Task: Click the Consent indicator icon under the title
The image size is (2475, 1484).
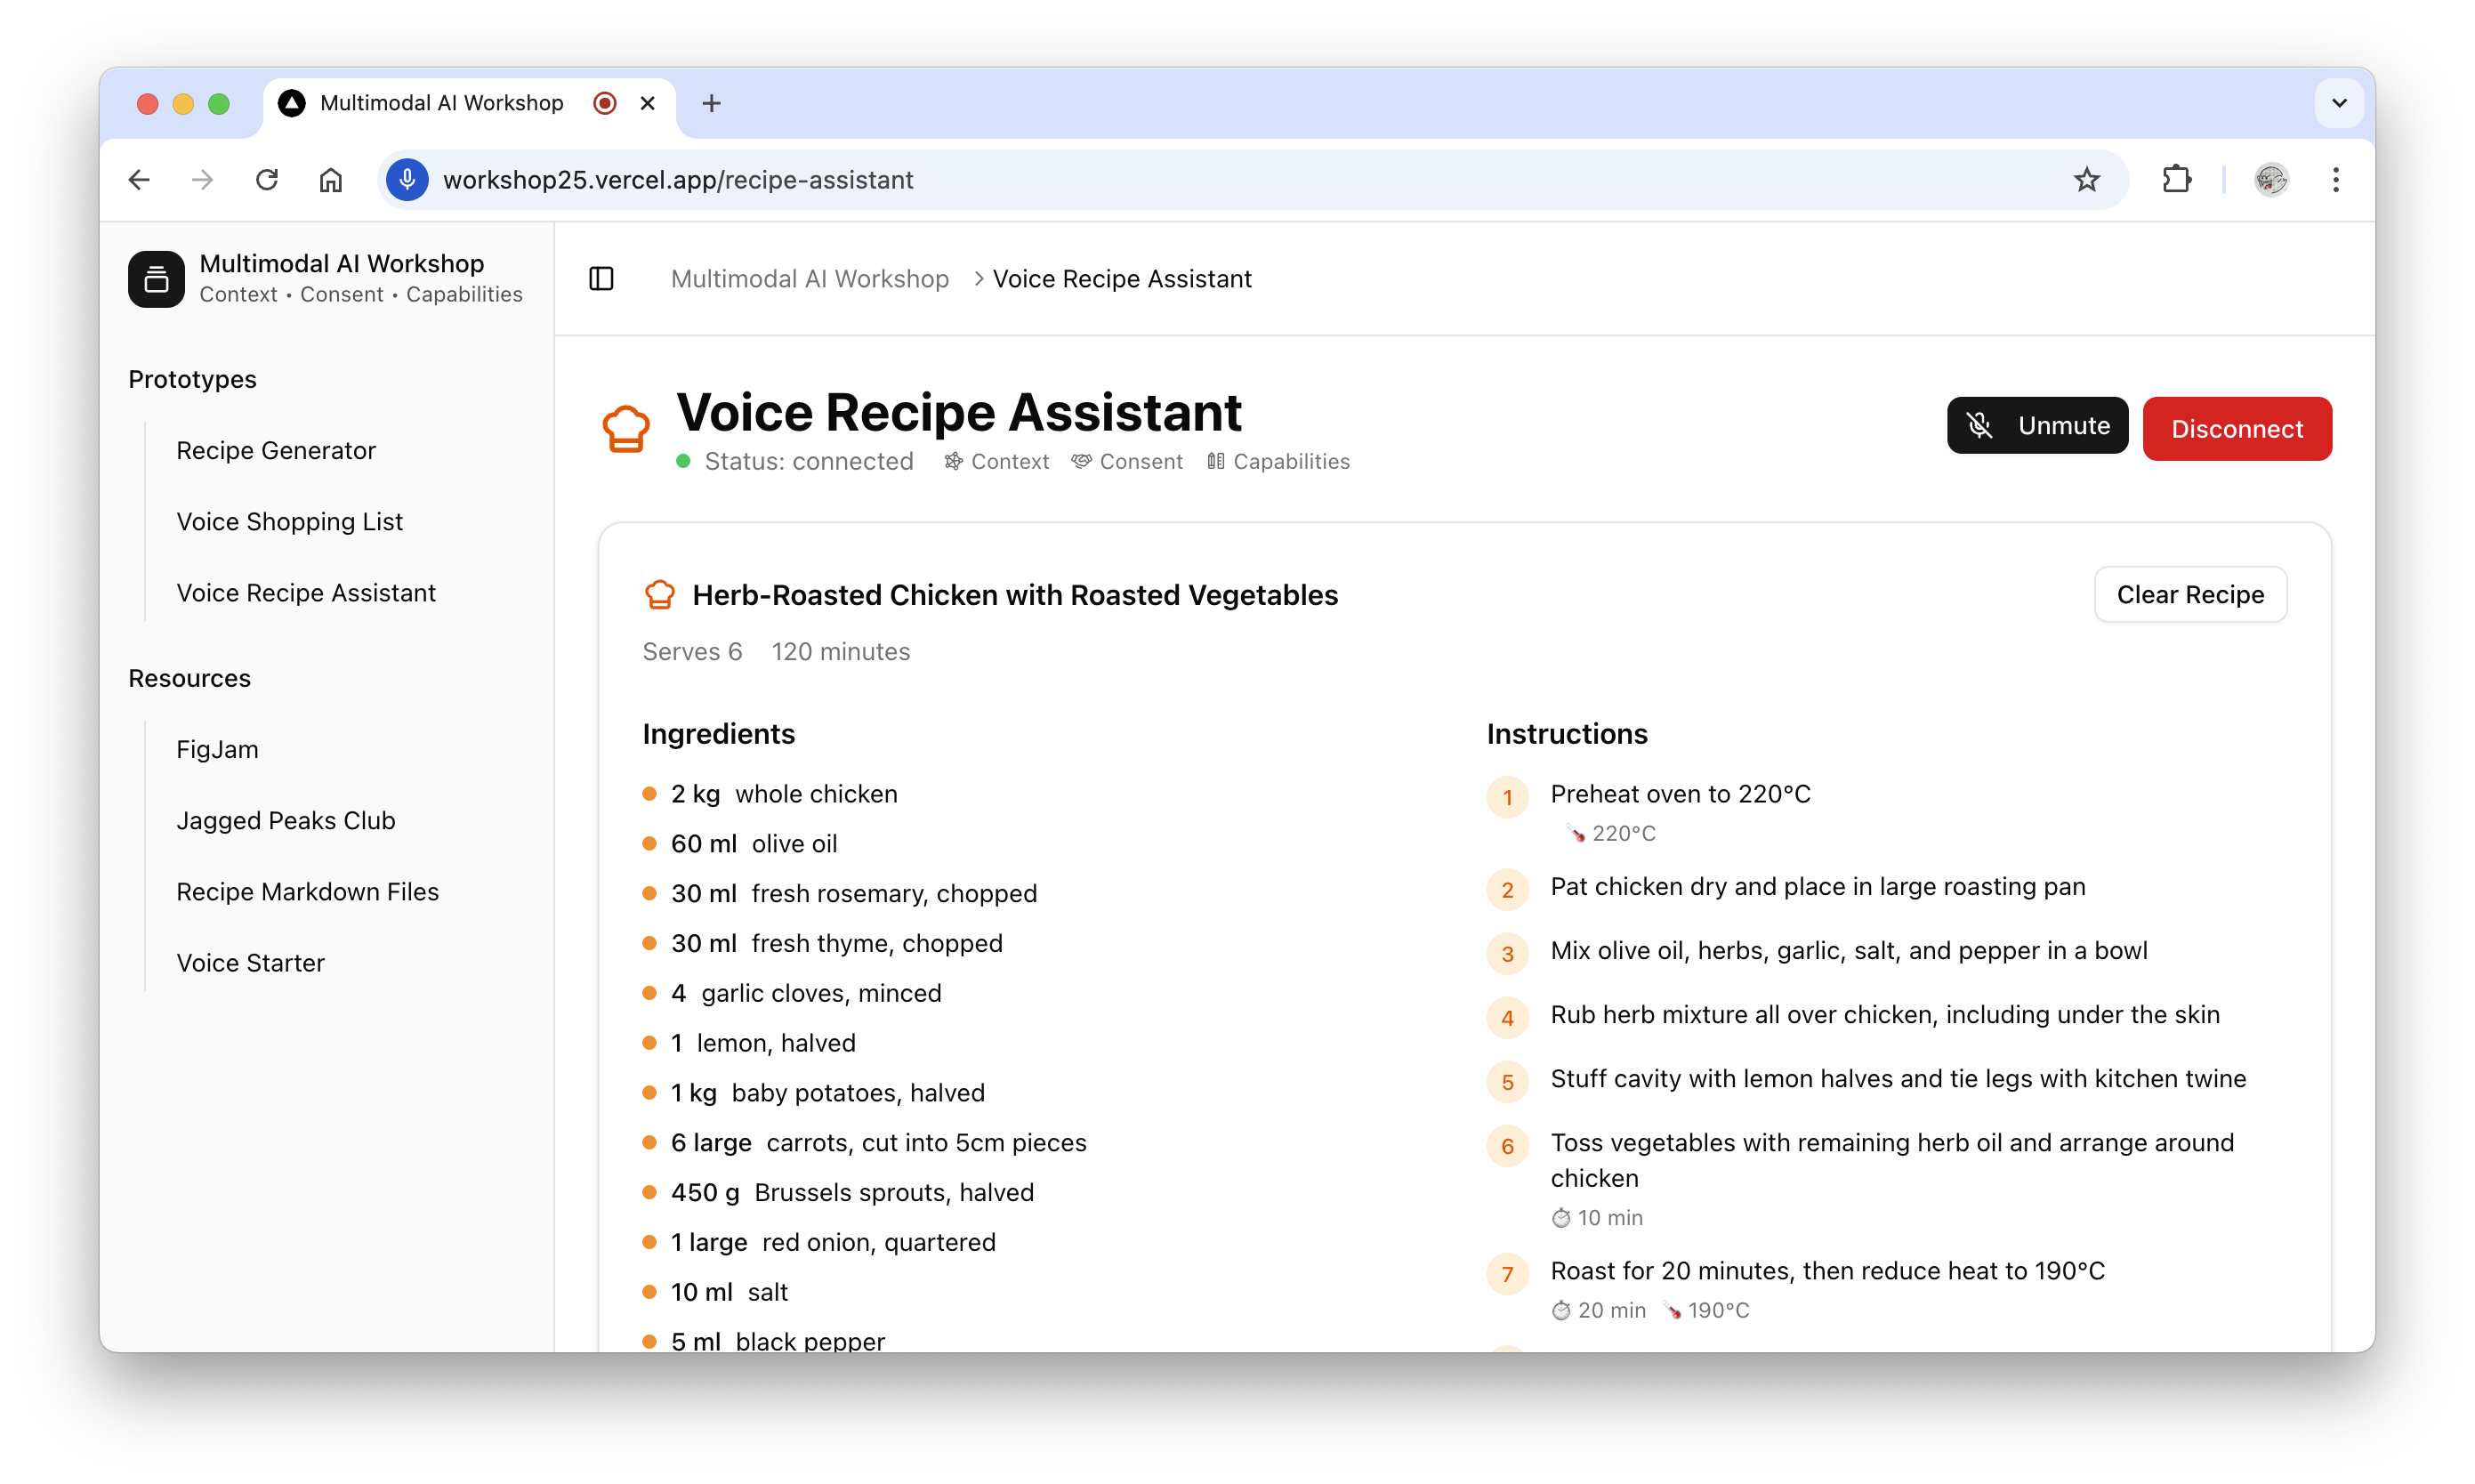Action: [x=1081, y=461]
